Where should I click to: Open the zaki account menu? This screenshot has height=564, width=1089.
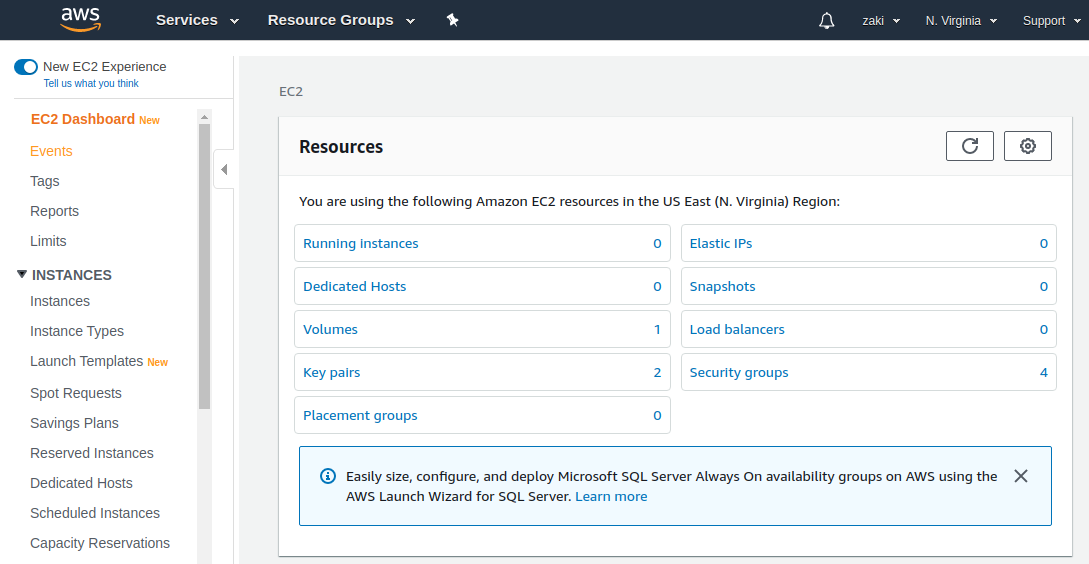tap(881, 21)
